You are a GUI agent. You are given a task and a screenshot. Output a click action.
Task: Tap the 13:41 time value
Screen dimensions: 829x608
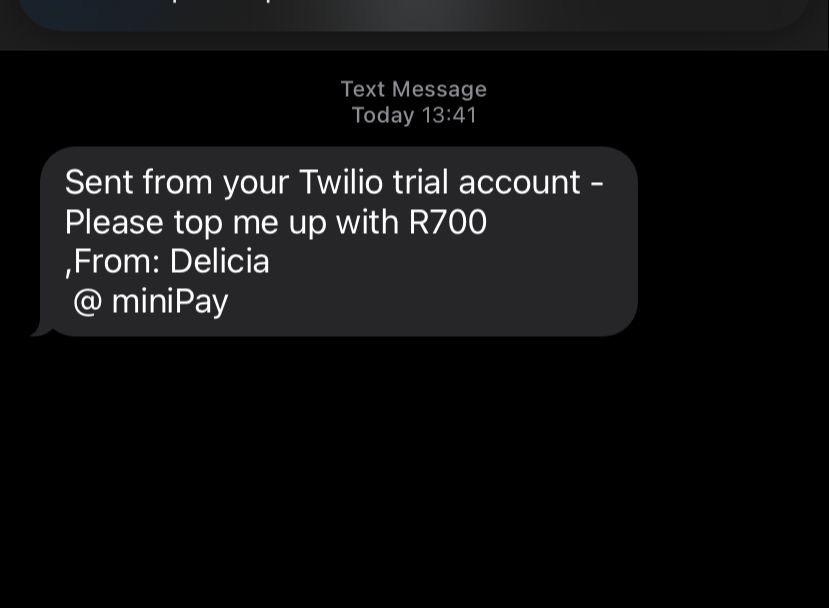(x=449, y=115)
